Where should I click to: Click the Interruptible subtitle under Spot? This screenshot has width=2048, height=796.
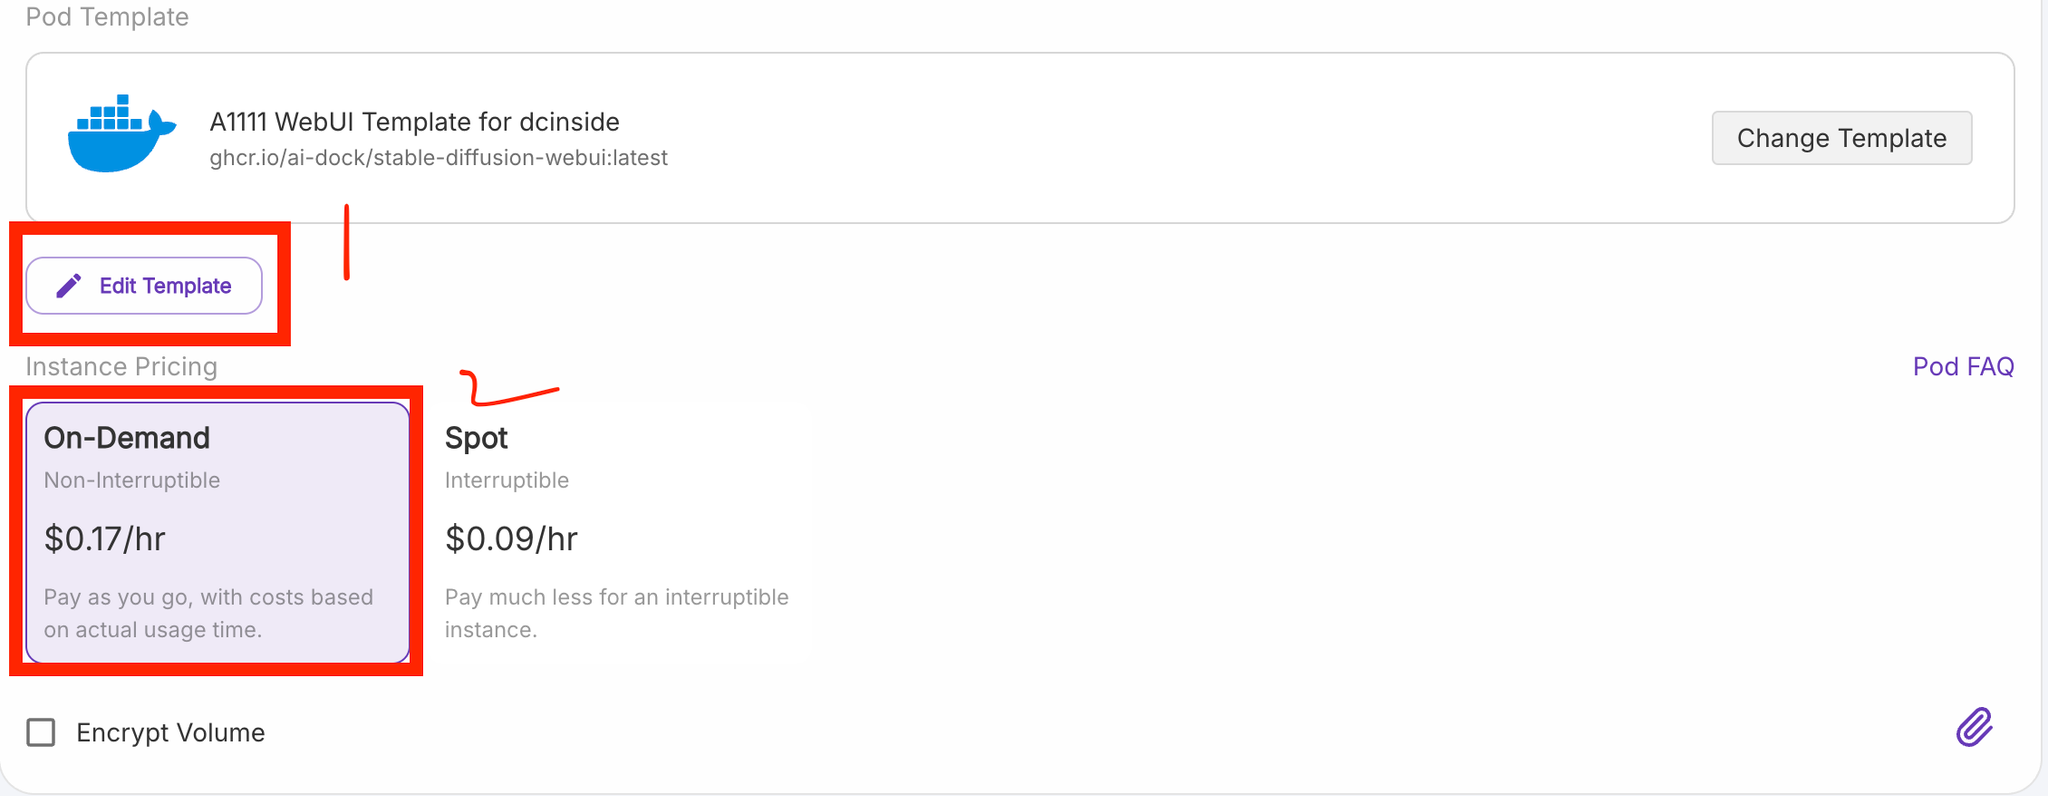pyautogui.click(x=506, y=480)
